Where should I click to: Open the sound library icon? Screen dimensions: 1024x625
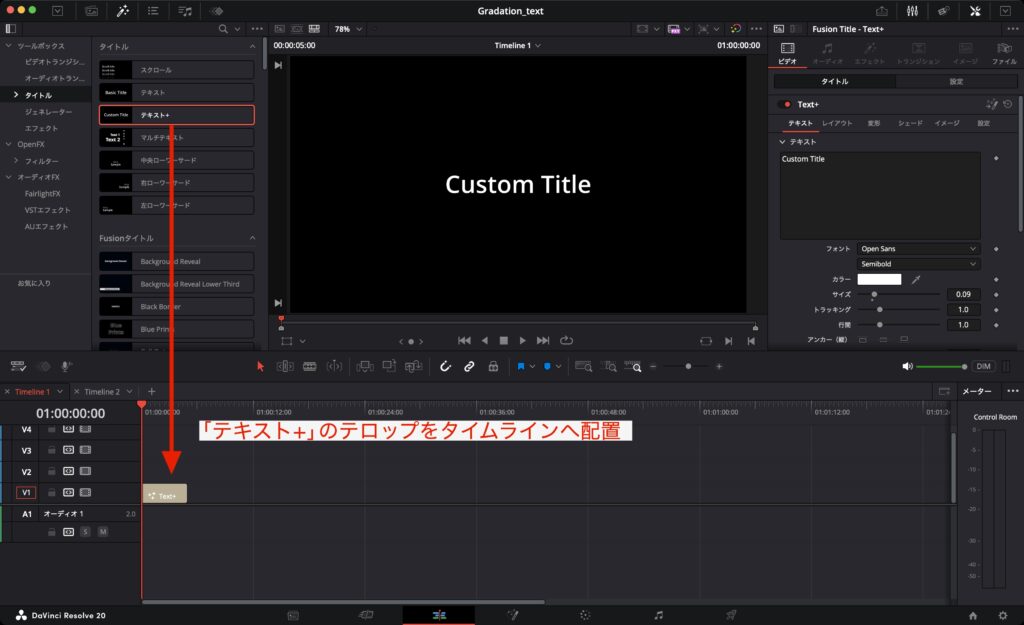tap(185, 11)
